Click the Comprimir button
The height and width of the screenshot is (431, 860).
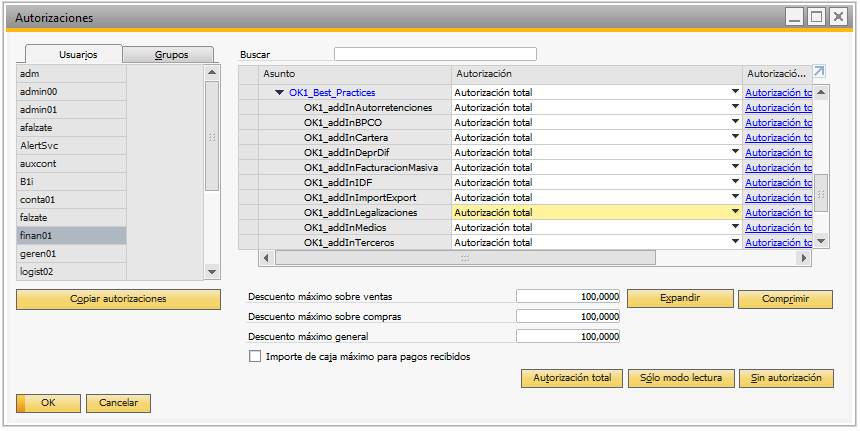(x=784, y=299)
